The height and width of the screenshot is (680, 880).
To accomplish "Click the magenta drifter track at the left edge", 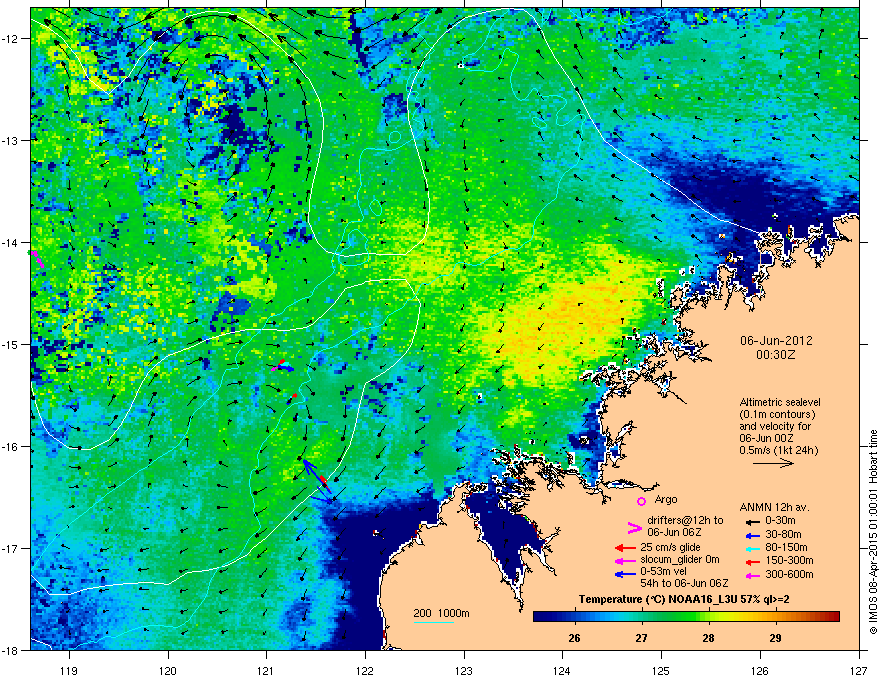I will (x=36, y=258).
